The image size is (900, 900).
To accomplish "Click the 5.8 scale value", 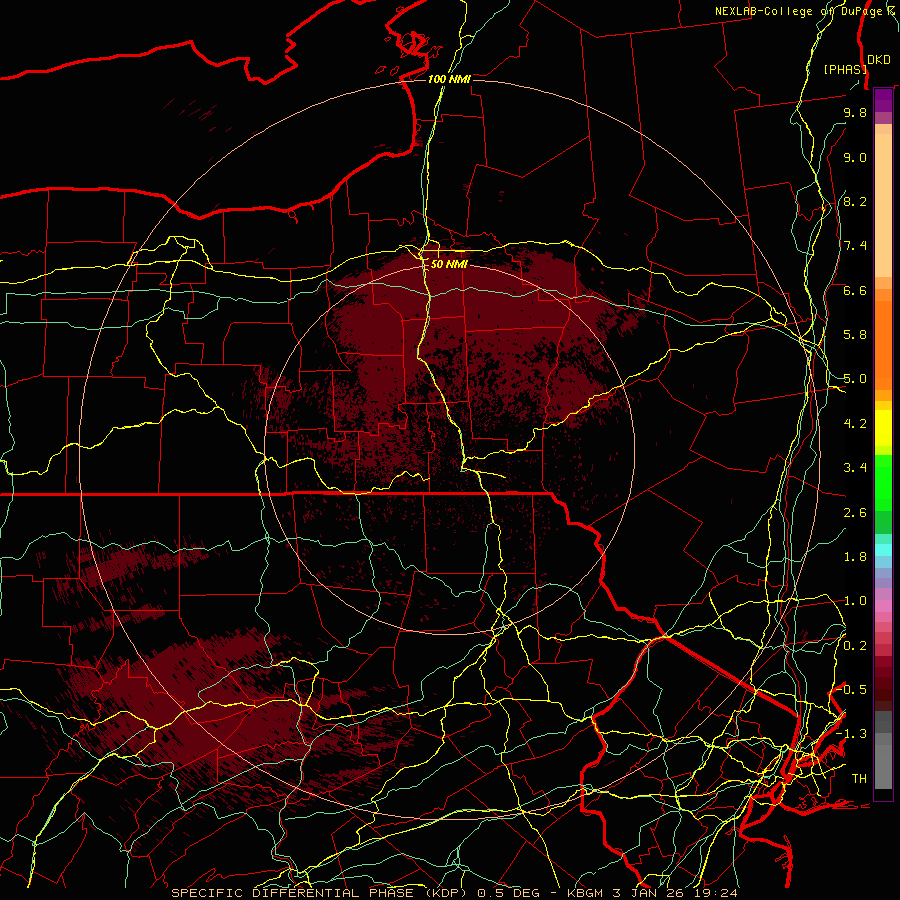I will pos(855,335).
